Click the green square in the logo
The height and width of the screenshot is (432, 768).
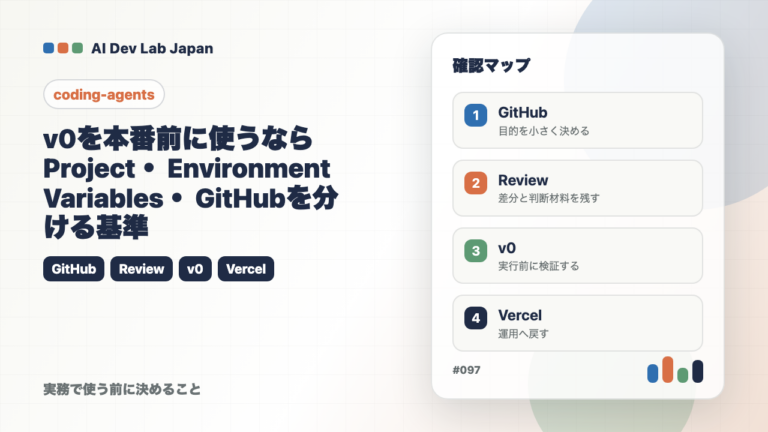point(77,48)
